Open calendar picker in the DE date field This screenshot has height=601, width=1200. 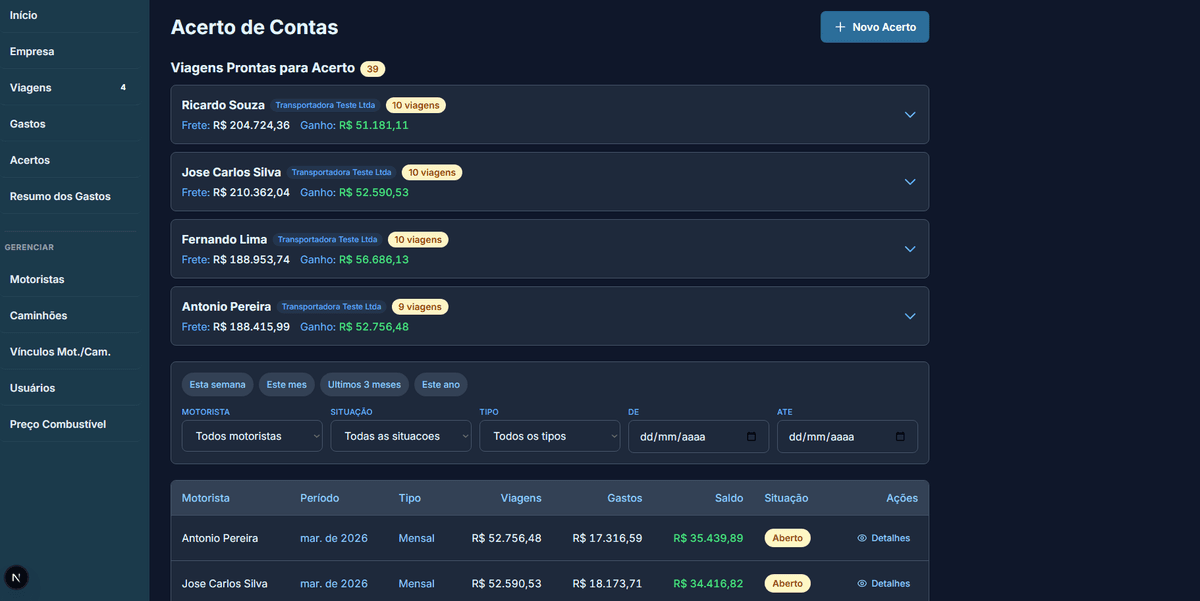(751, 437)
